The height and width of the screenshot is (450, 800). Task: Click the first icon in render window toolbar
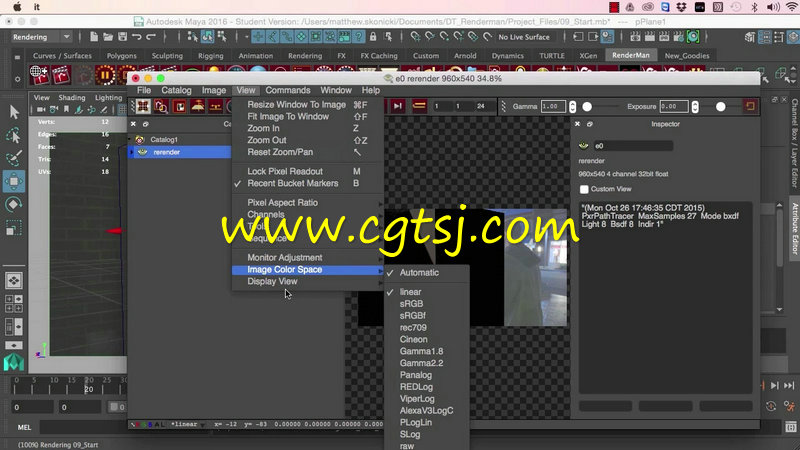point(143,106)
